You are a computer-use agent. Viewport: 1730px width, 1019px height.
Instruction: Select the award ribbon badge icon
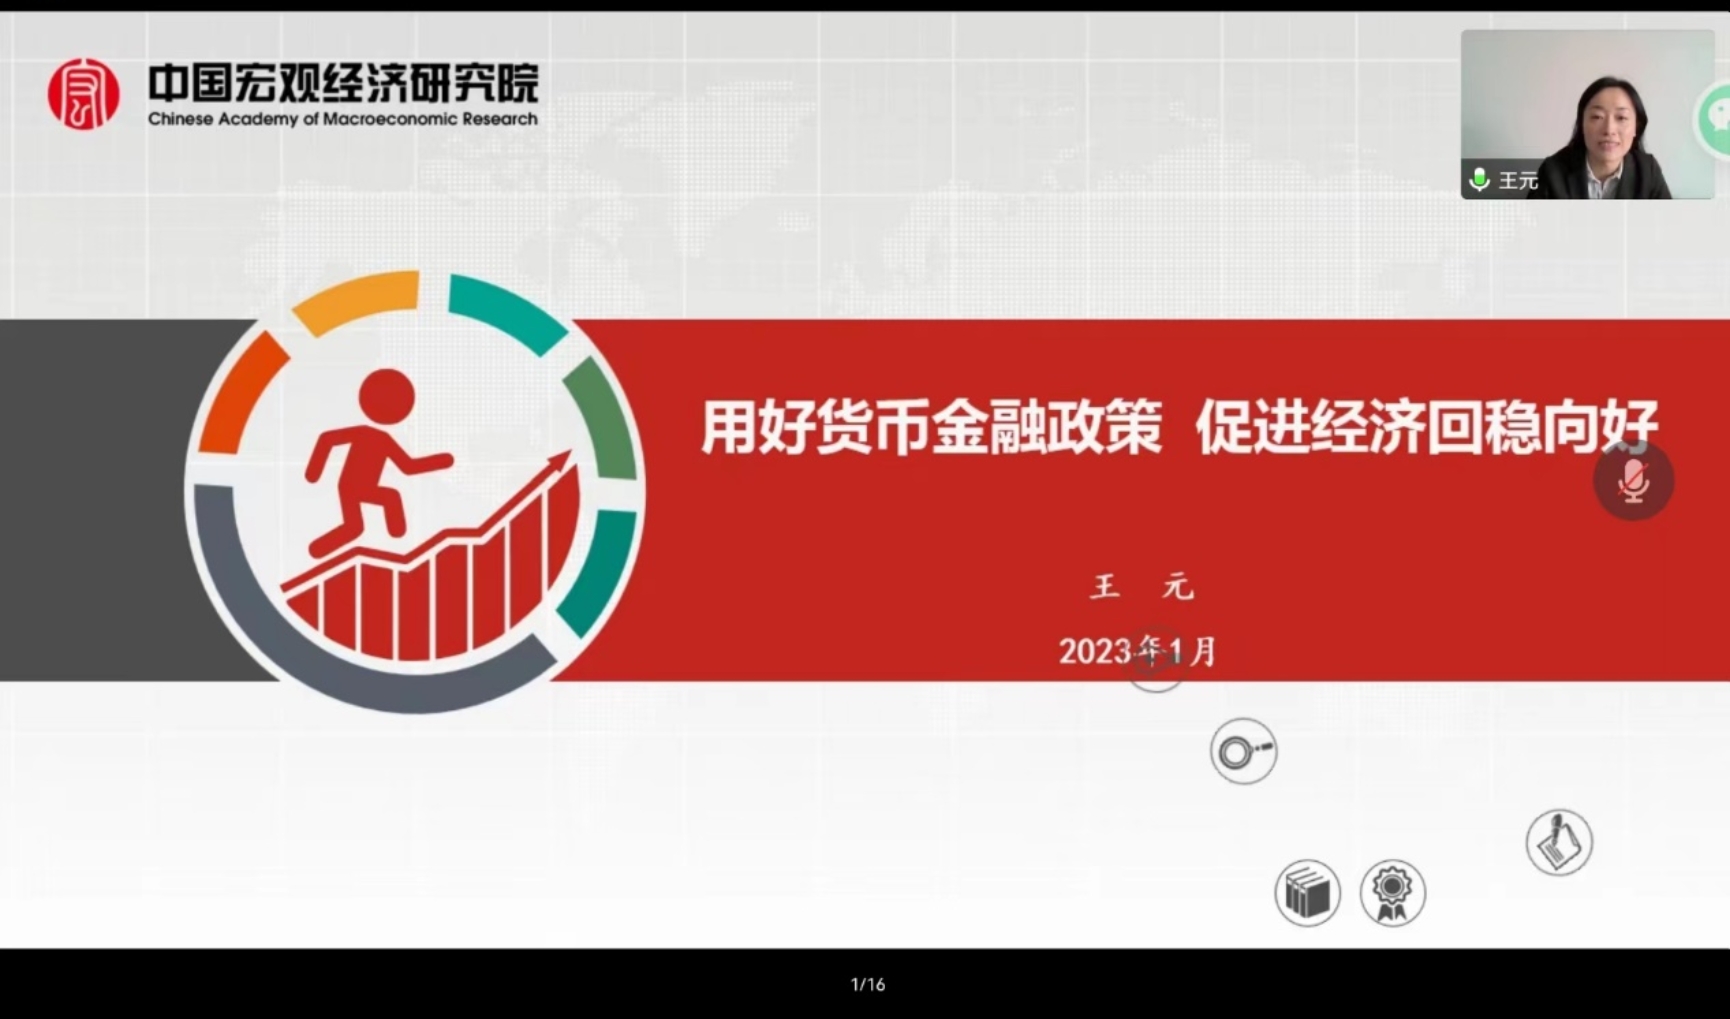click(x=1392, y=892)
